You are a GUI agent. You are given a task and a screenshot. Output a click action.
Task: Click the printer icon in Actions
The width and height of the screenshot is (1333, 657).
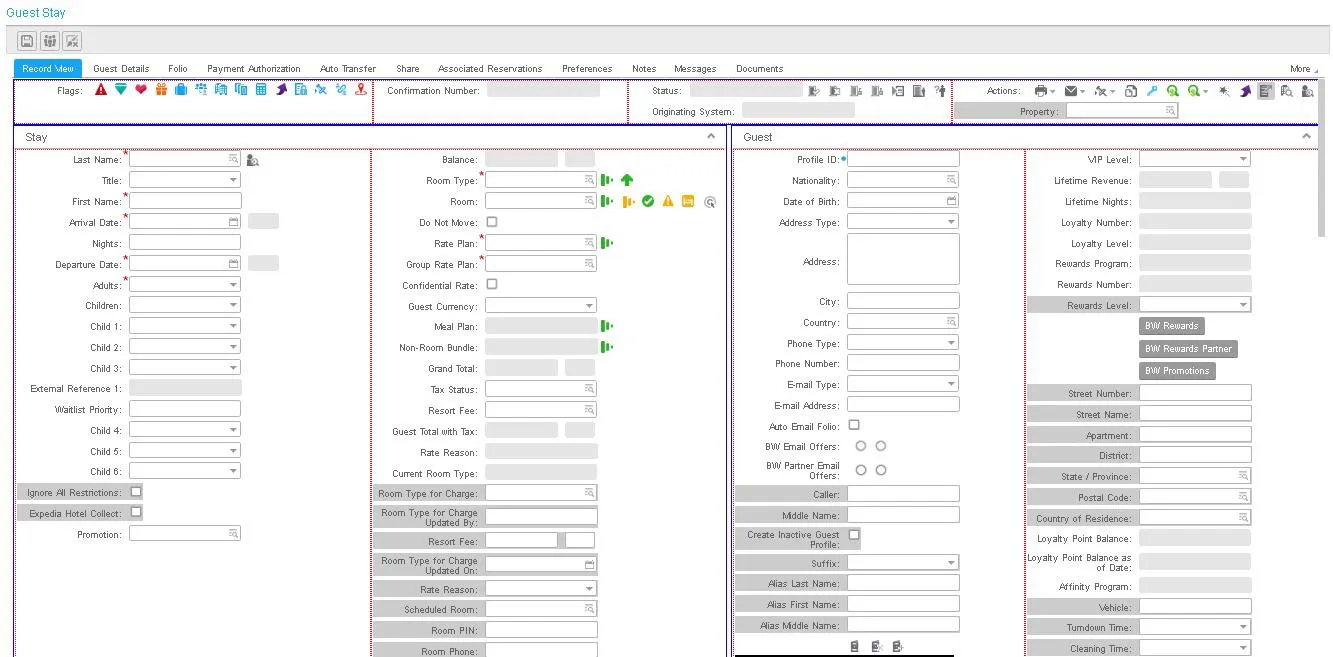click(x=1041, y=91)
